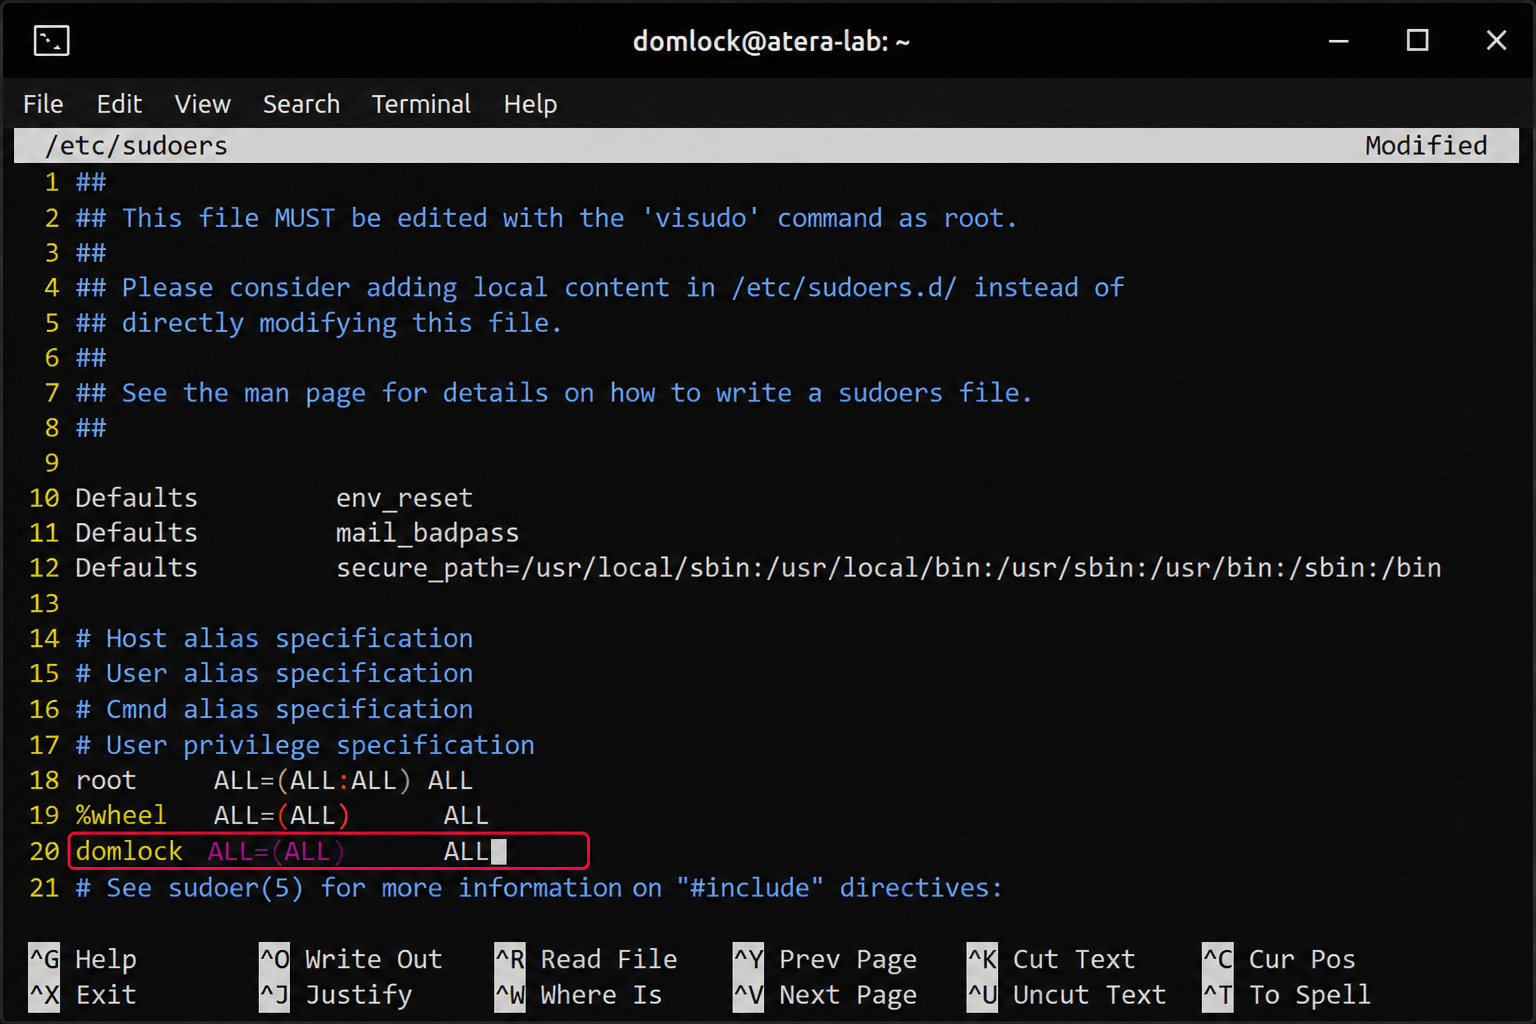This screenshot has height=1024, width=1536.
Task: Click the root ALL line 18
Action: click(x=274, y=781)
